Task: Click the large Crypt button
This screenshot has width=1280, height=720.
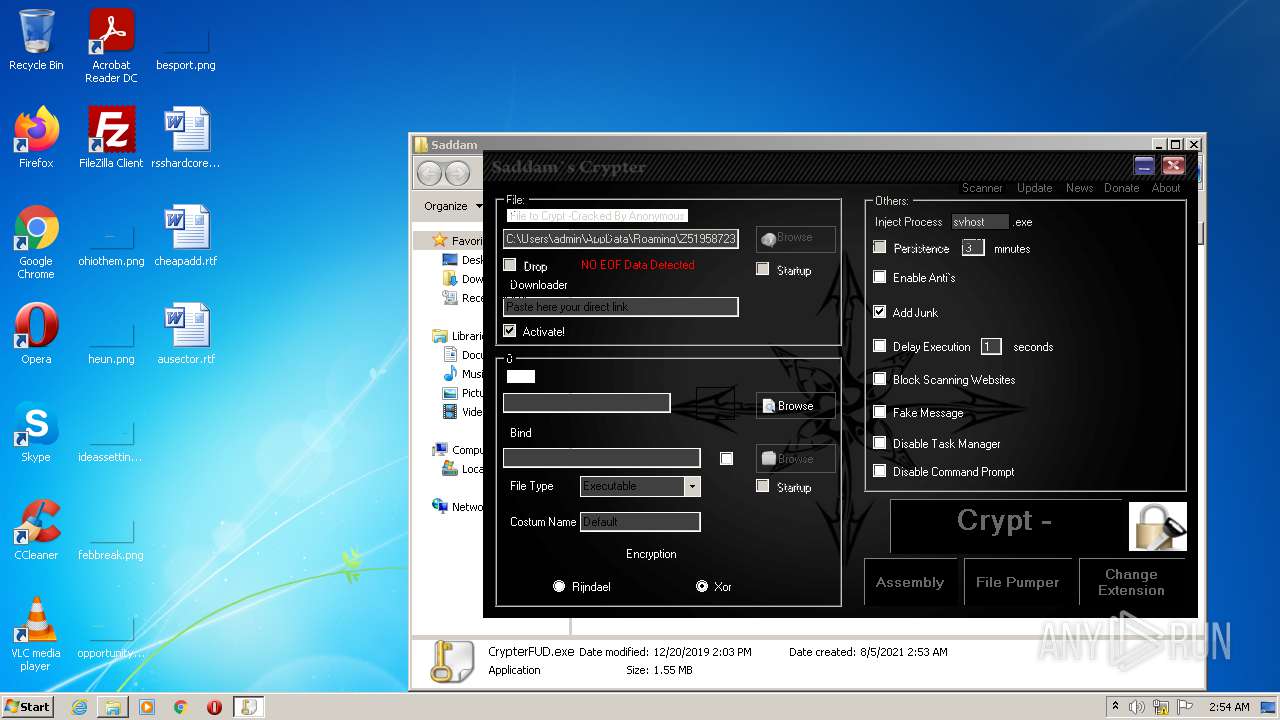Action: click(1005, 526)
